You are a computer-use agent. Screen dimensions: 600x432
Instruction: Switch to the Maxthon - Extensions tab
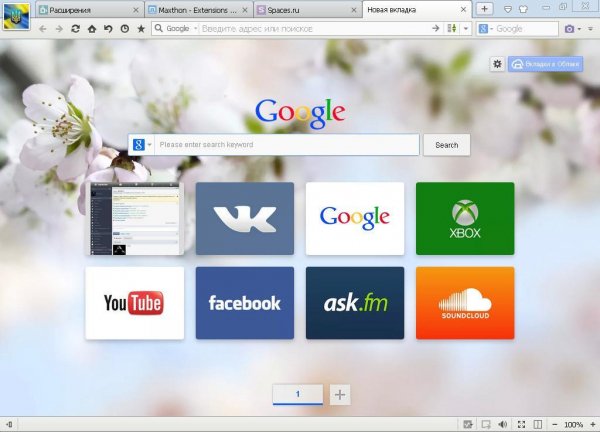[x=199, y=10]
